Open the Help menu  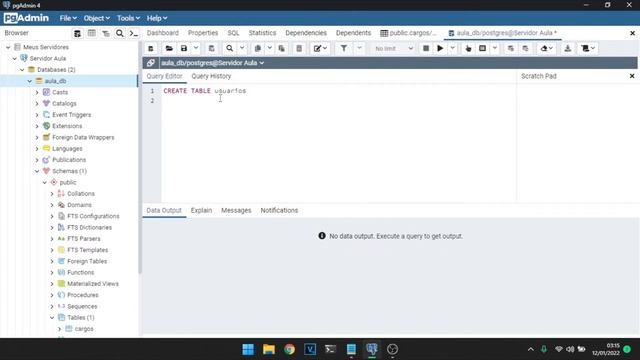coord(157,18)
